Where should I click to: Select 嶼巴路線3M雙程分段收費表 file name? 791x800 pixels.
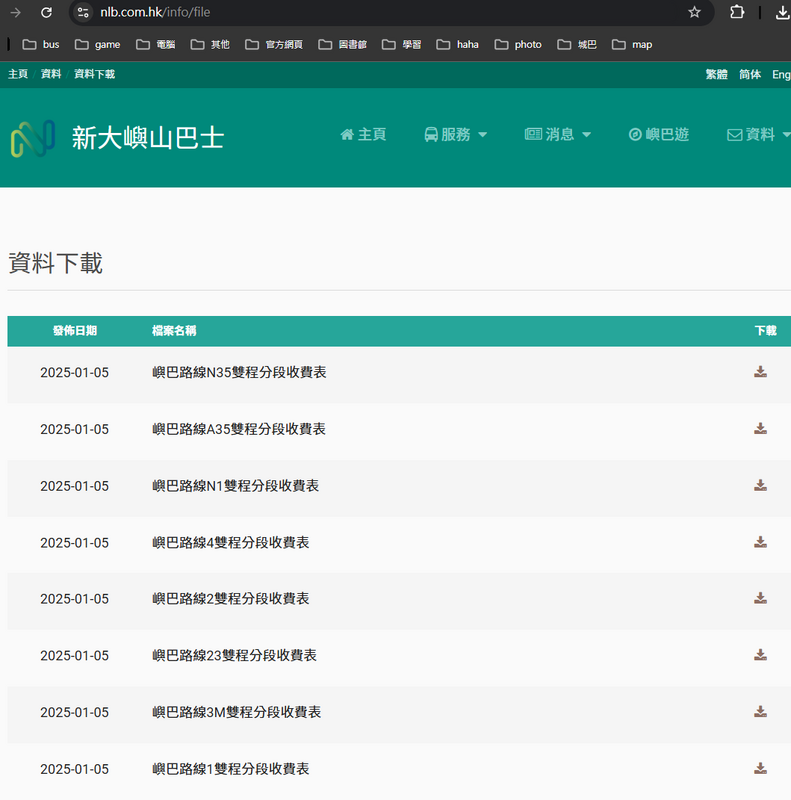[236, 711]
